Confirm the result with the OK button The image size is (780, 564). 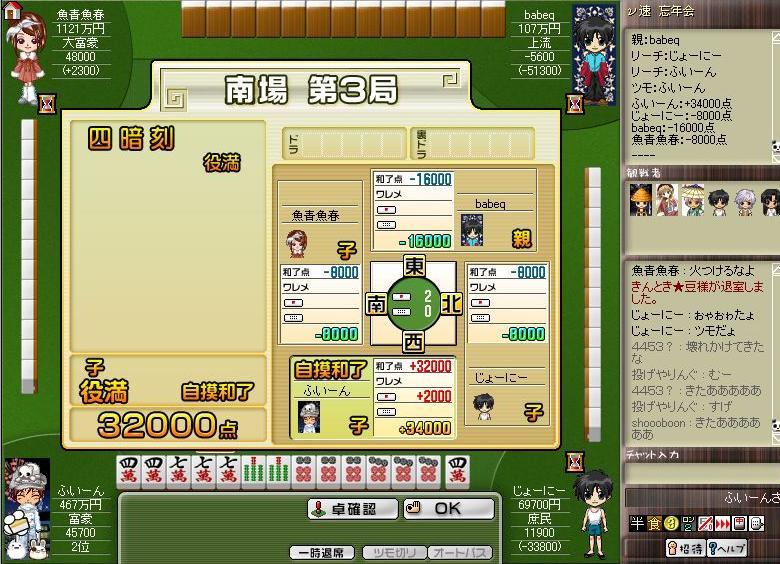coord(449,508)
